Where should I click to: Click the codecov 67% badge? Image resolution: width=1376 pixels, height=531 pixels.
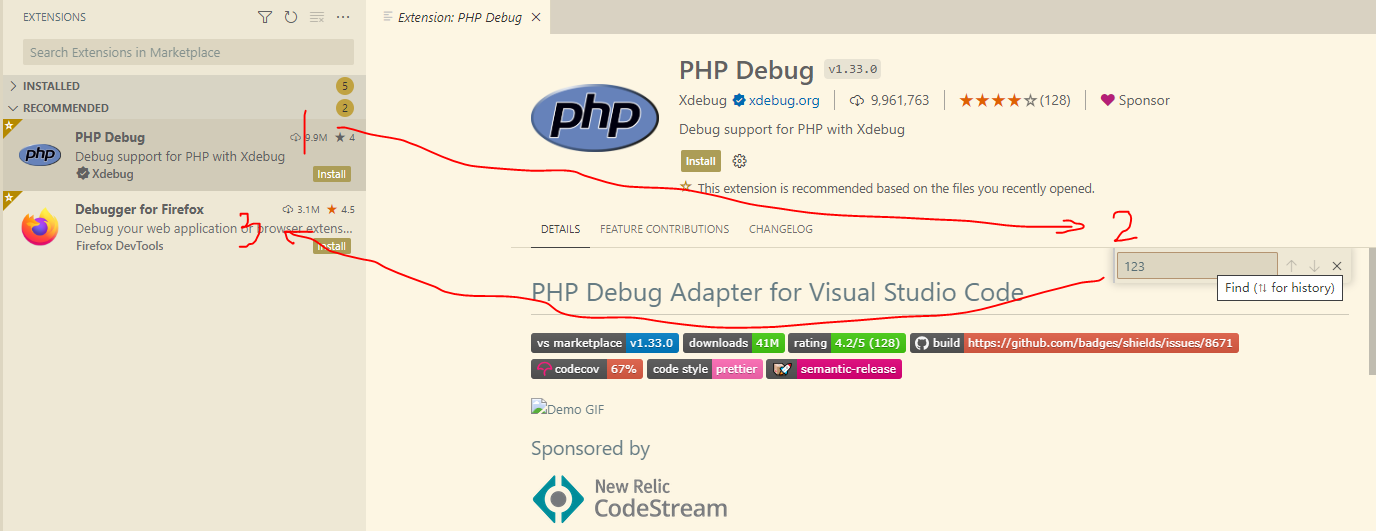tap(587, 369)
